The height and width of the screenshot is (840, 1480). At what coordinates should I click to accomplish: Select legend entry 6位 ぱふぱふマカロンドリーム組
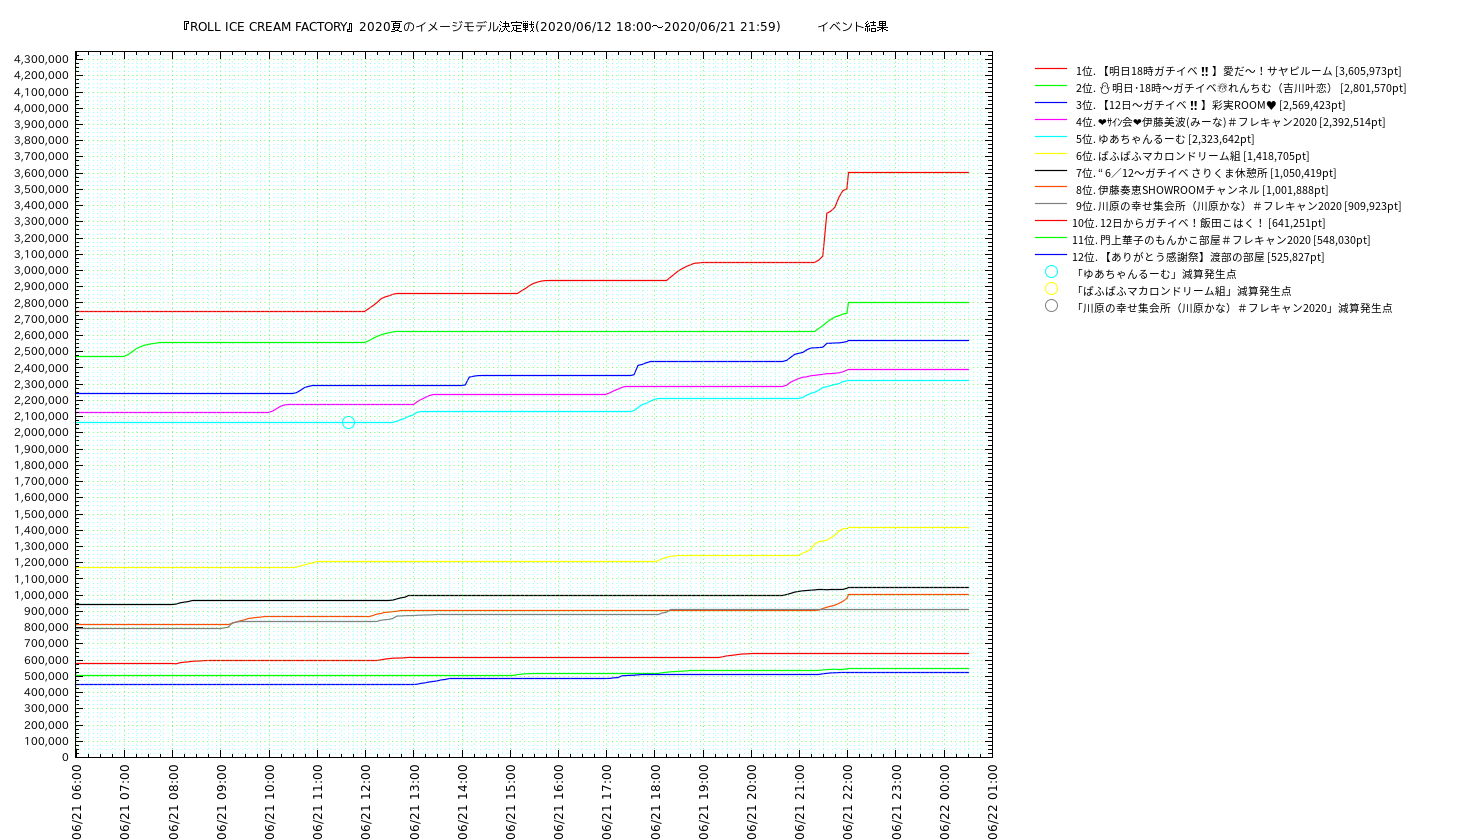pos(1192,156)
